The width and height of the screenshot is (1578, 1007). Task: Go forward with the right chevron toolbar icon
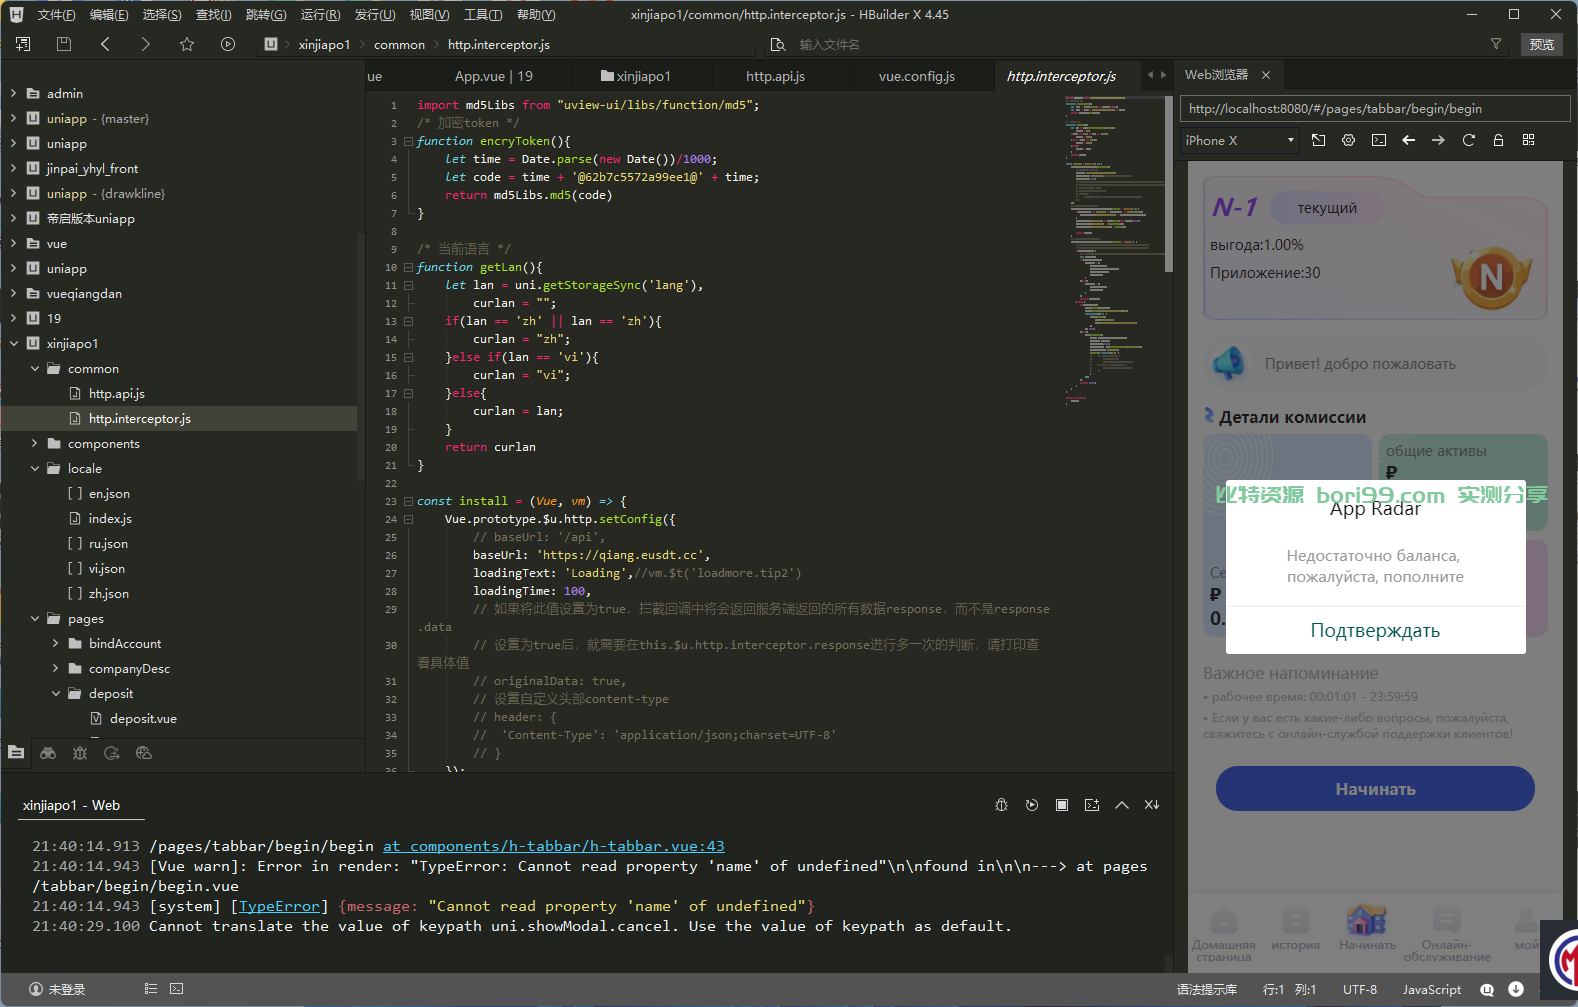(146, 44)
